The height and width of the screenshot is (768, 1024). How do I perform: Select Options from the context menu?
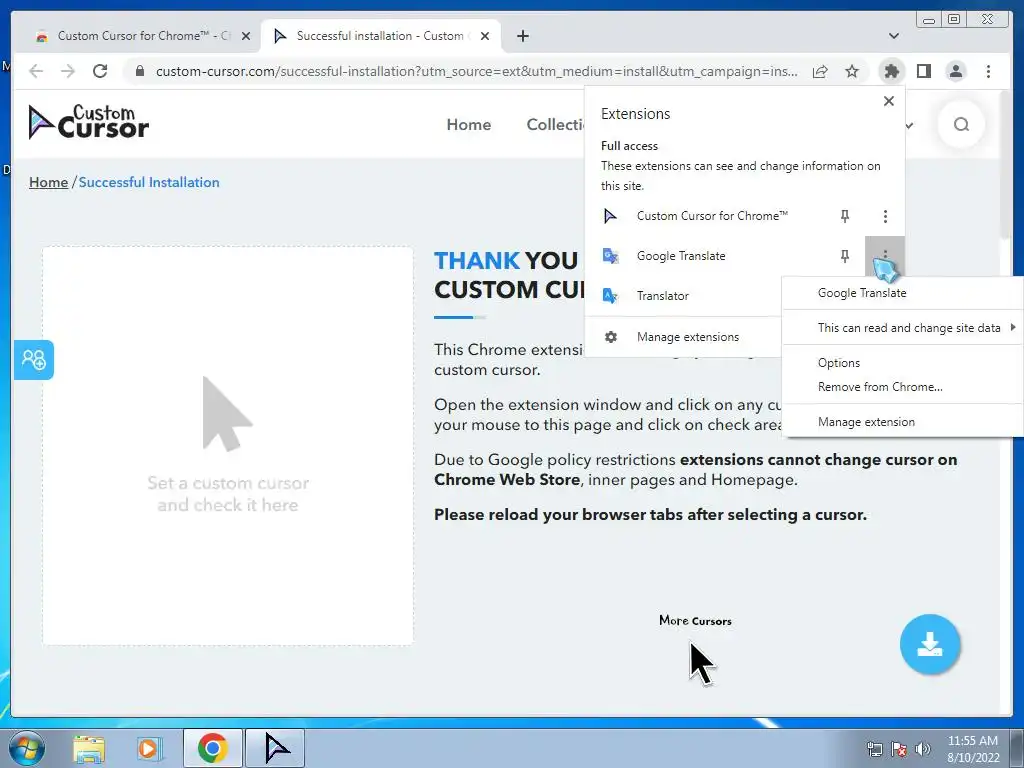click(839, 363)
